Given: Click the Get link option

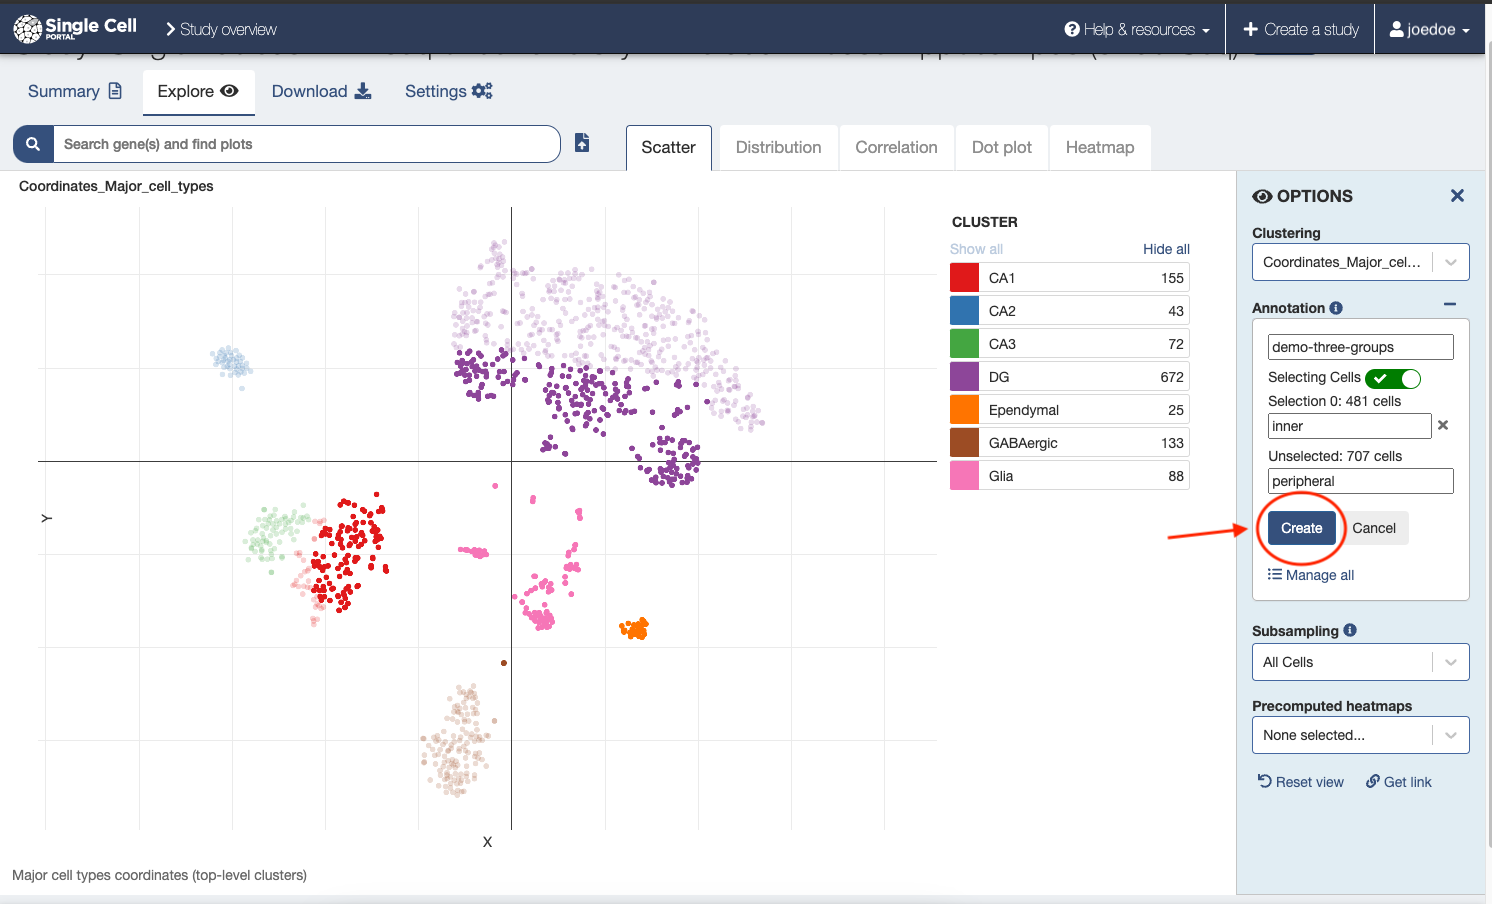Looking at the screenshot, I should click(1399, 782).
